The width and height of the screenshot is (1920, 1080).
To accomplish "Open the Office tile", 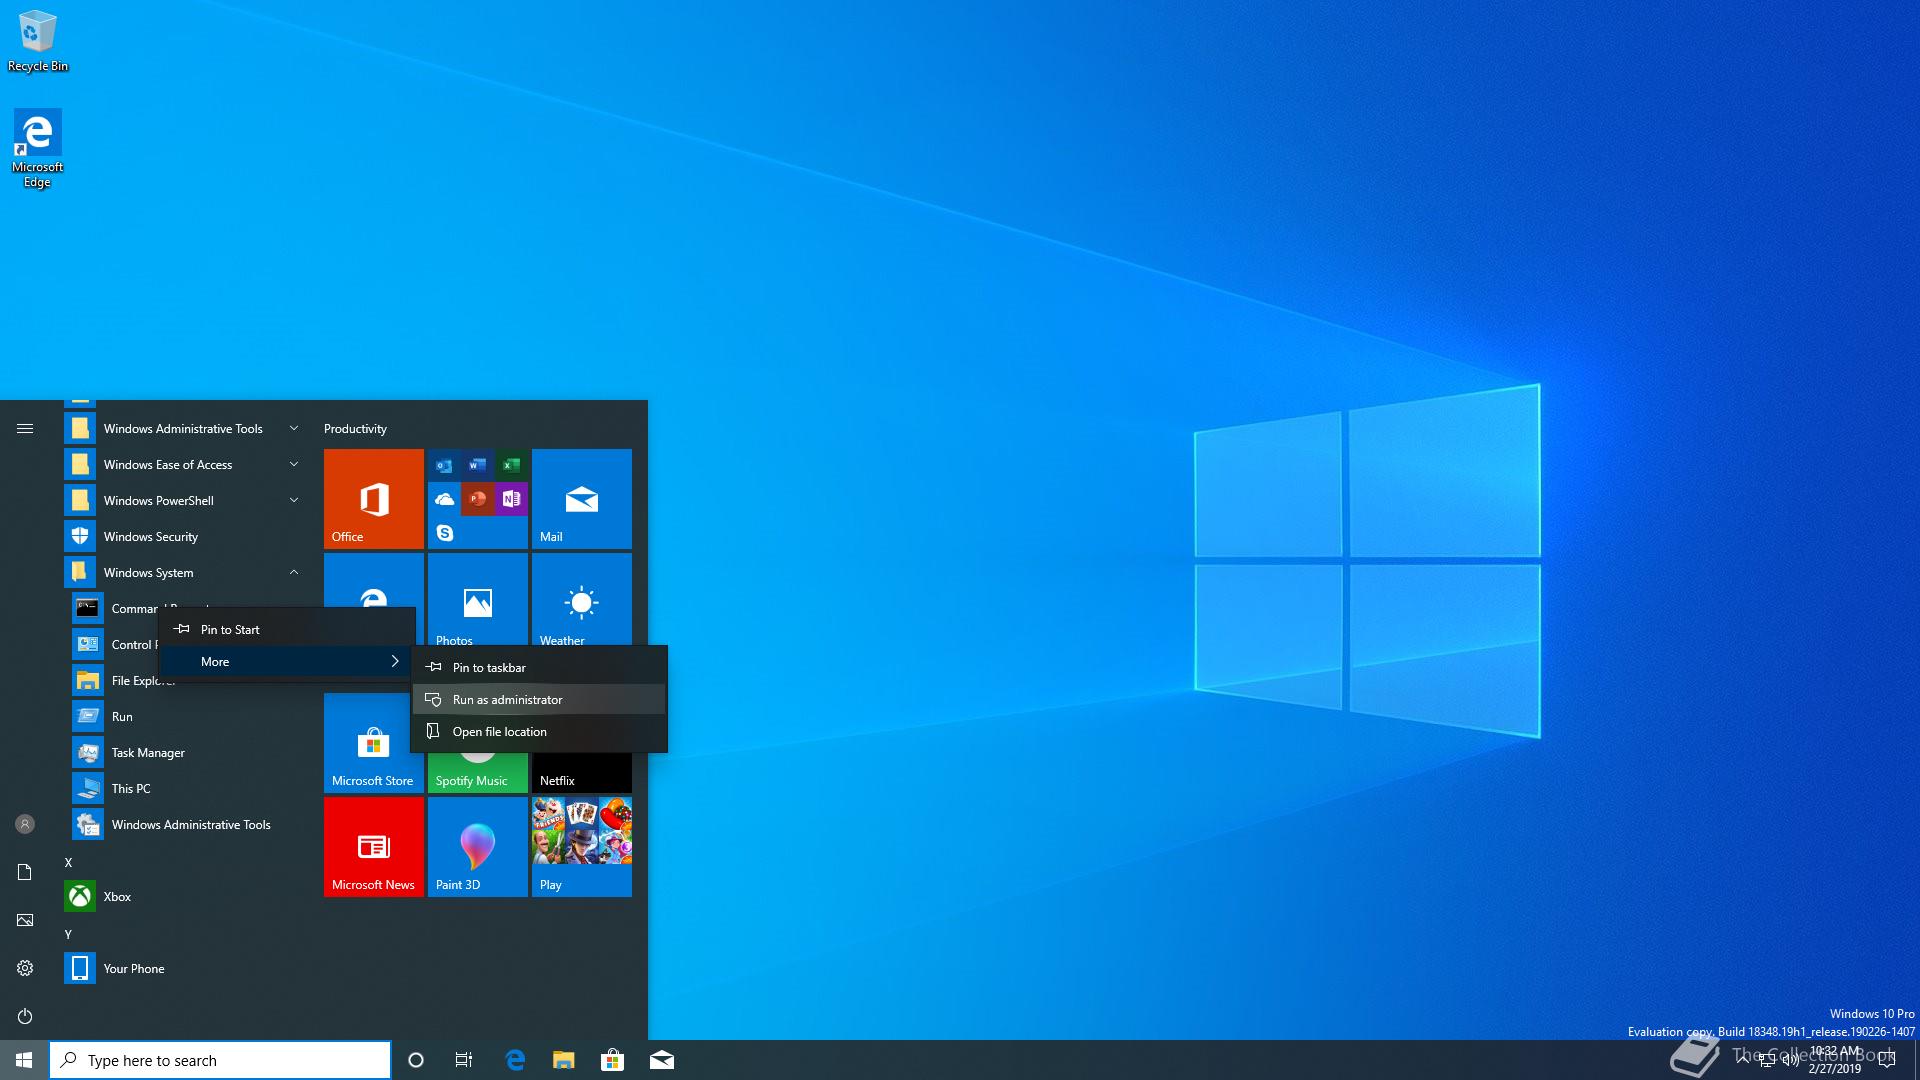I will (373, 499).
